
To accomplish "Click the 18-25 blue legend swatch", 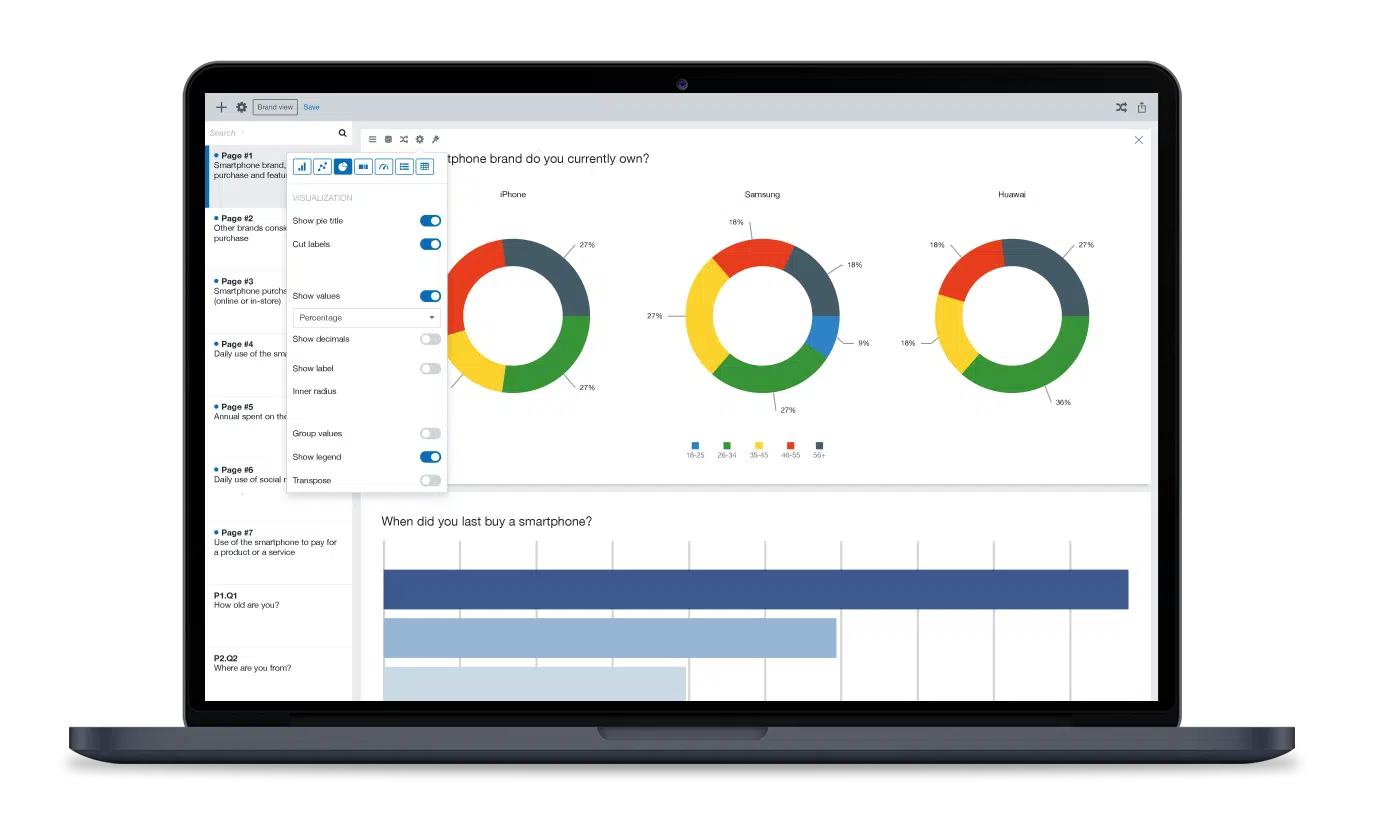I will 695,445.
